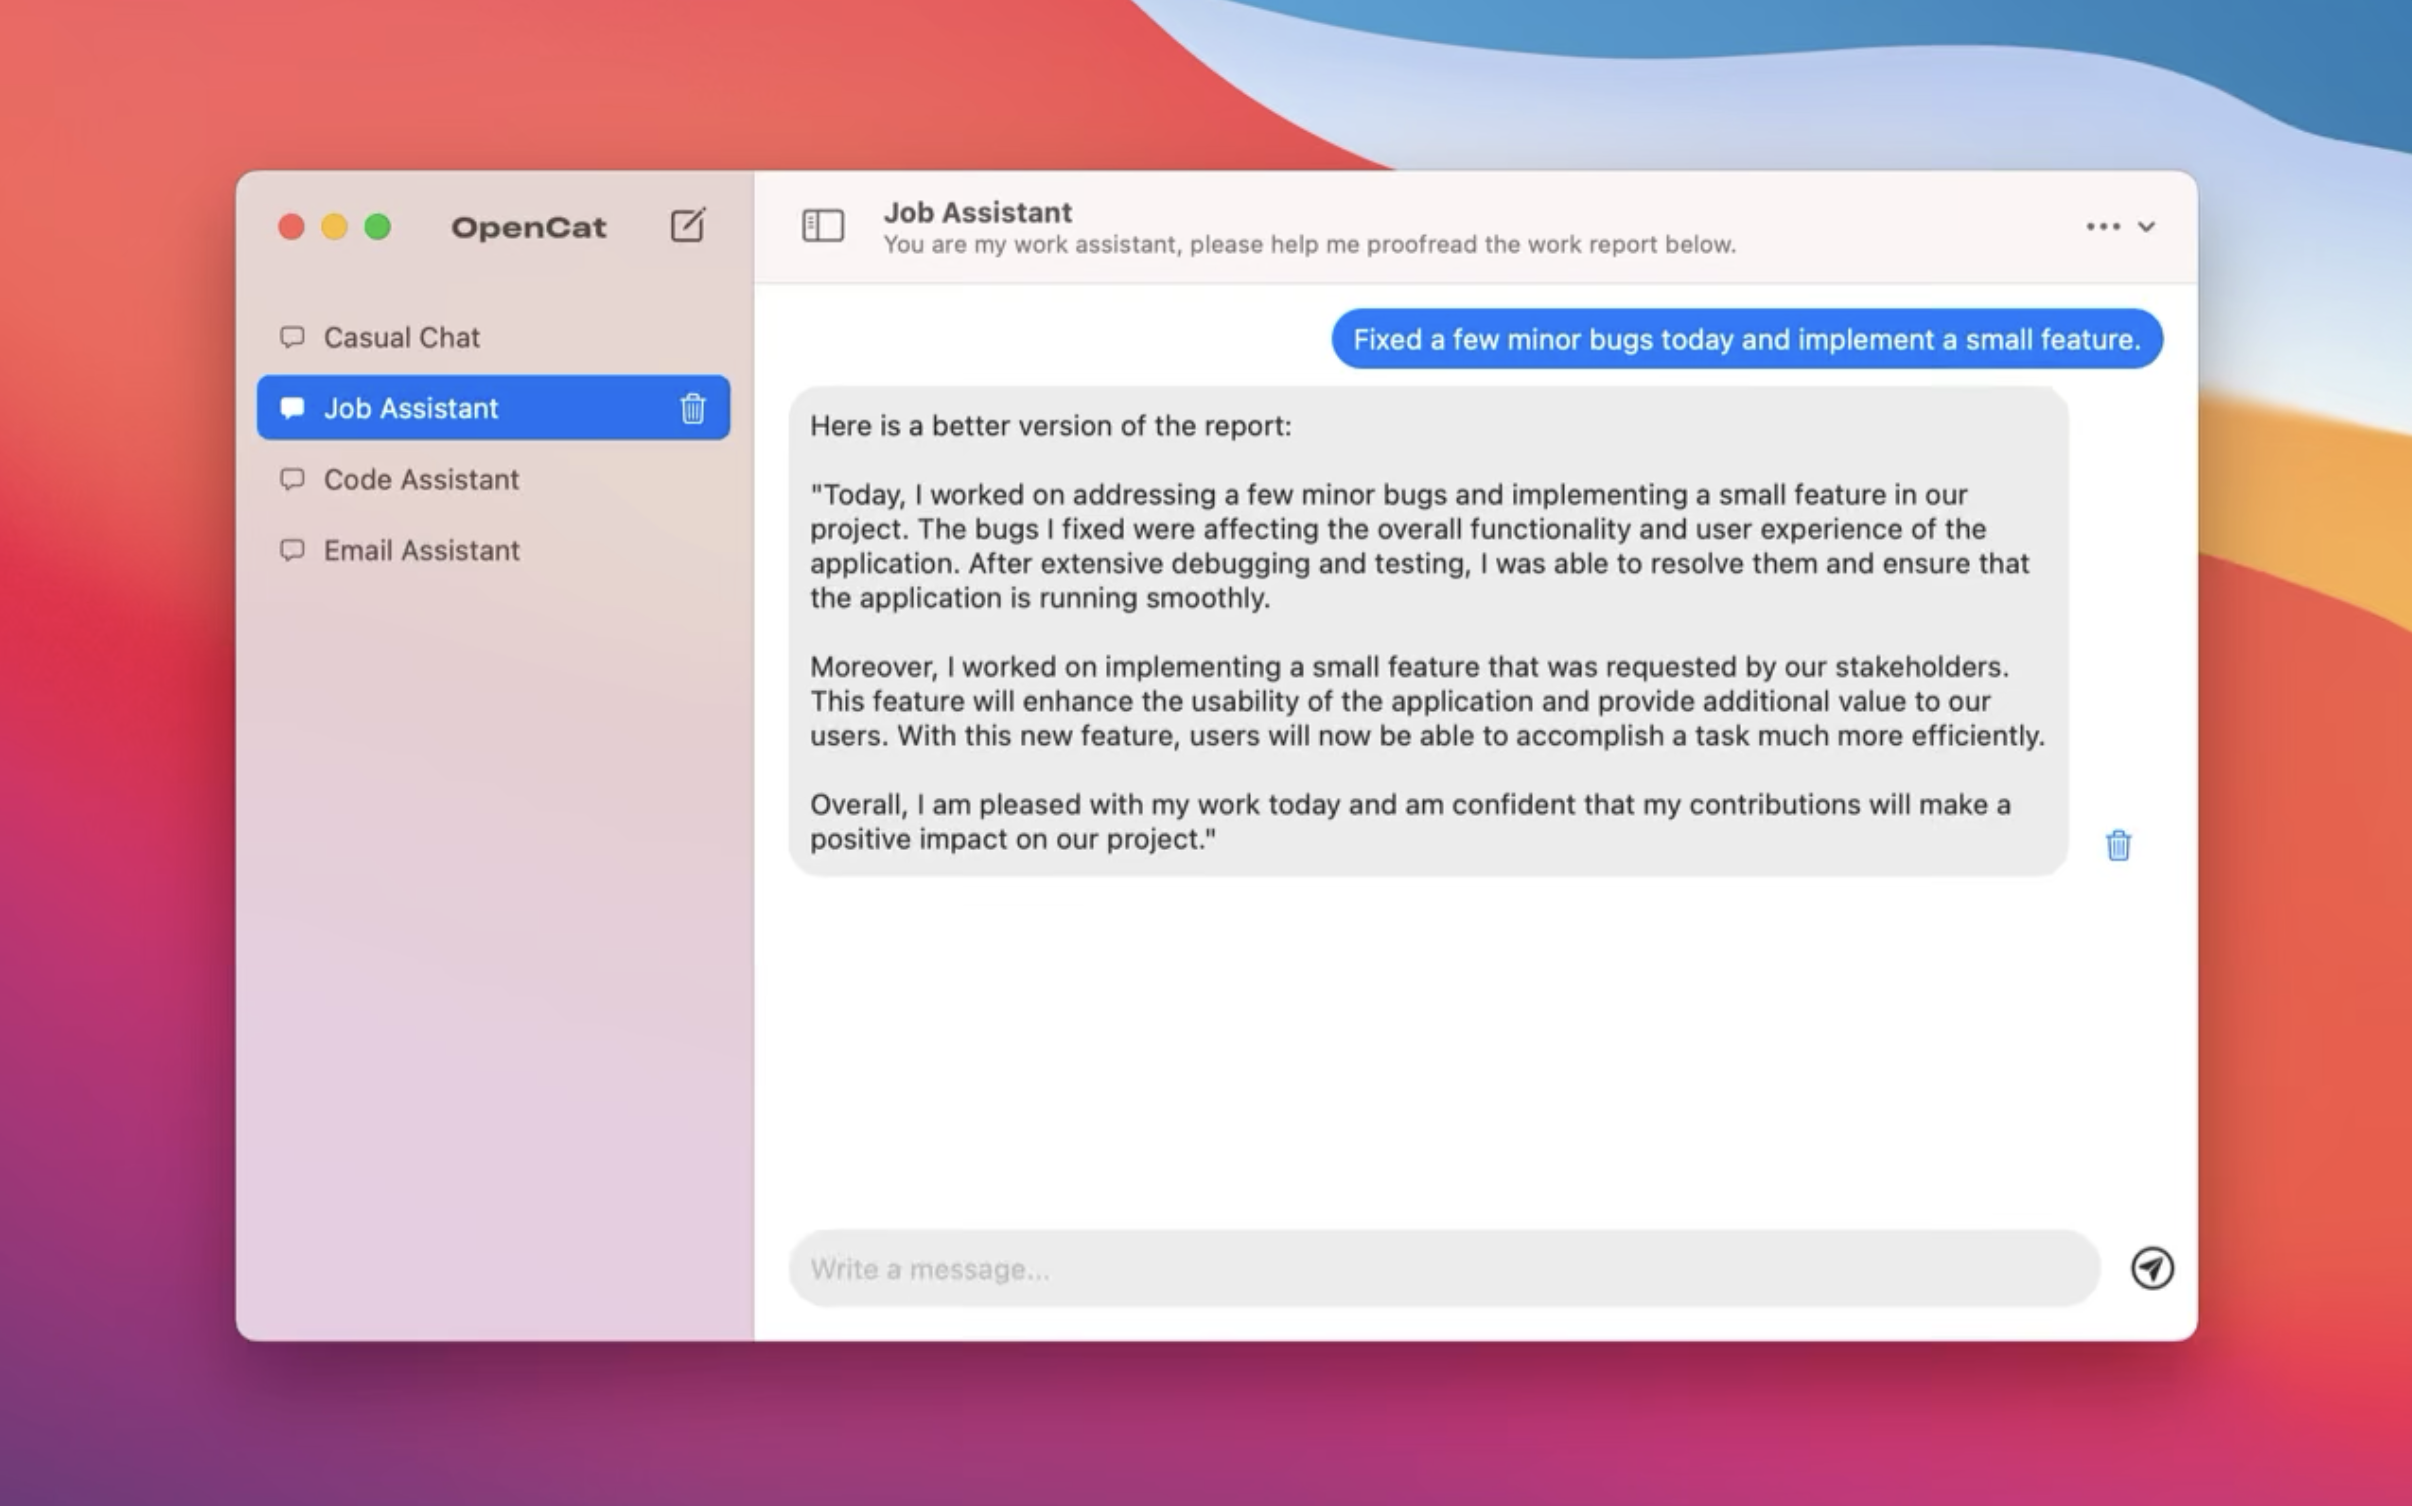Toggle the sidebar panel icon
The height and width of the screenshot is (1506, 2412).
pos(823,226)
